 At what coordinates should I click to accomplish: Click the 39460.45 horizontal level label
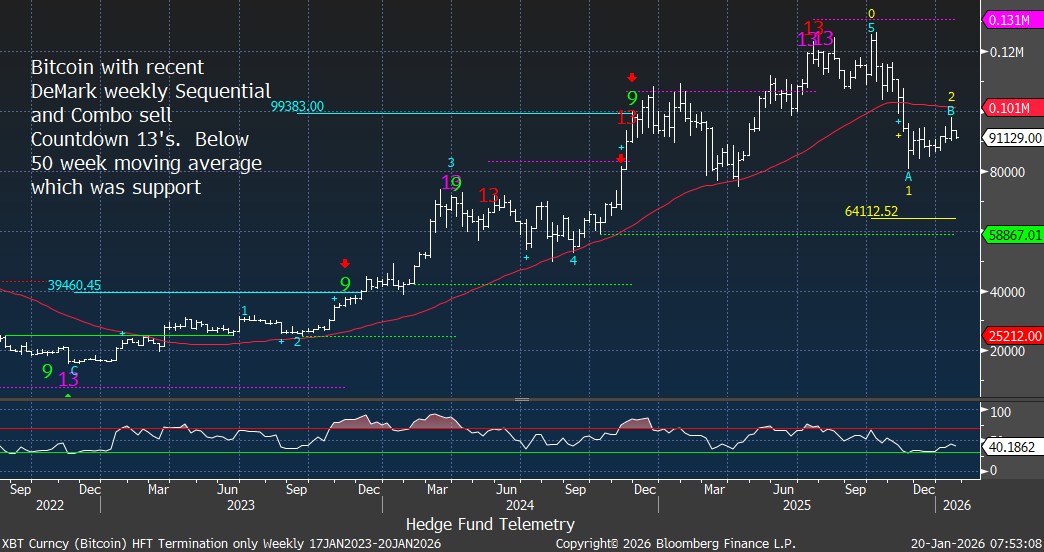74,285
